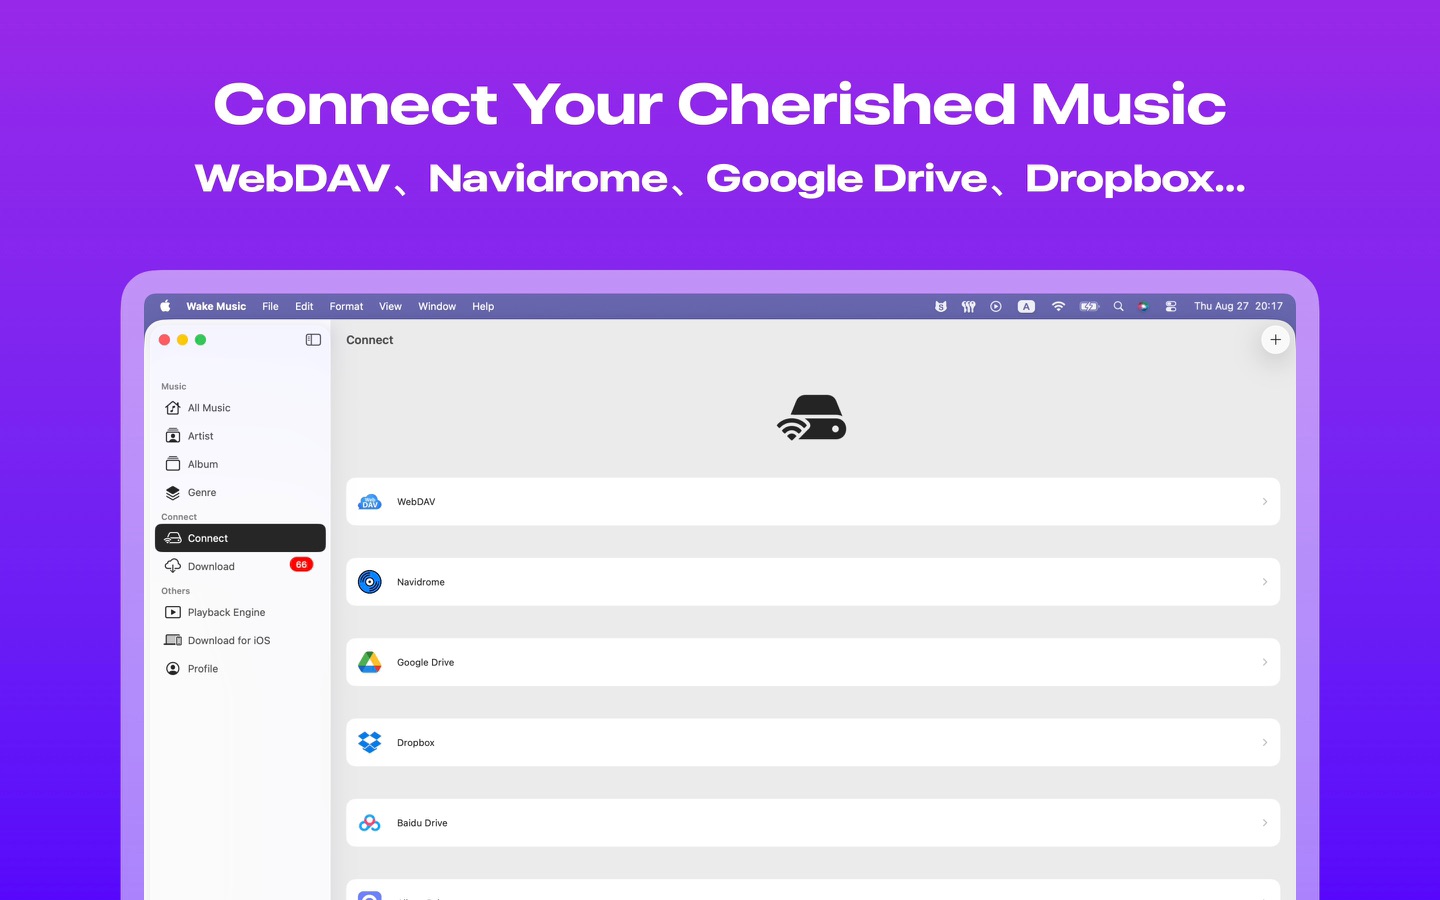Open Download for iOS page
1440x900 pixels.
coord(240,640)
